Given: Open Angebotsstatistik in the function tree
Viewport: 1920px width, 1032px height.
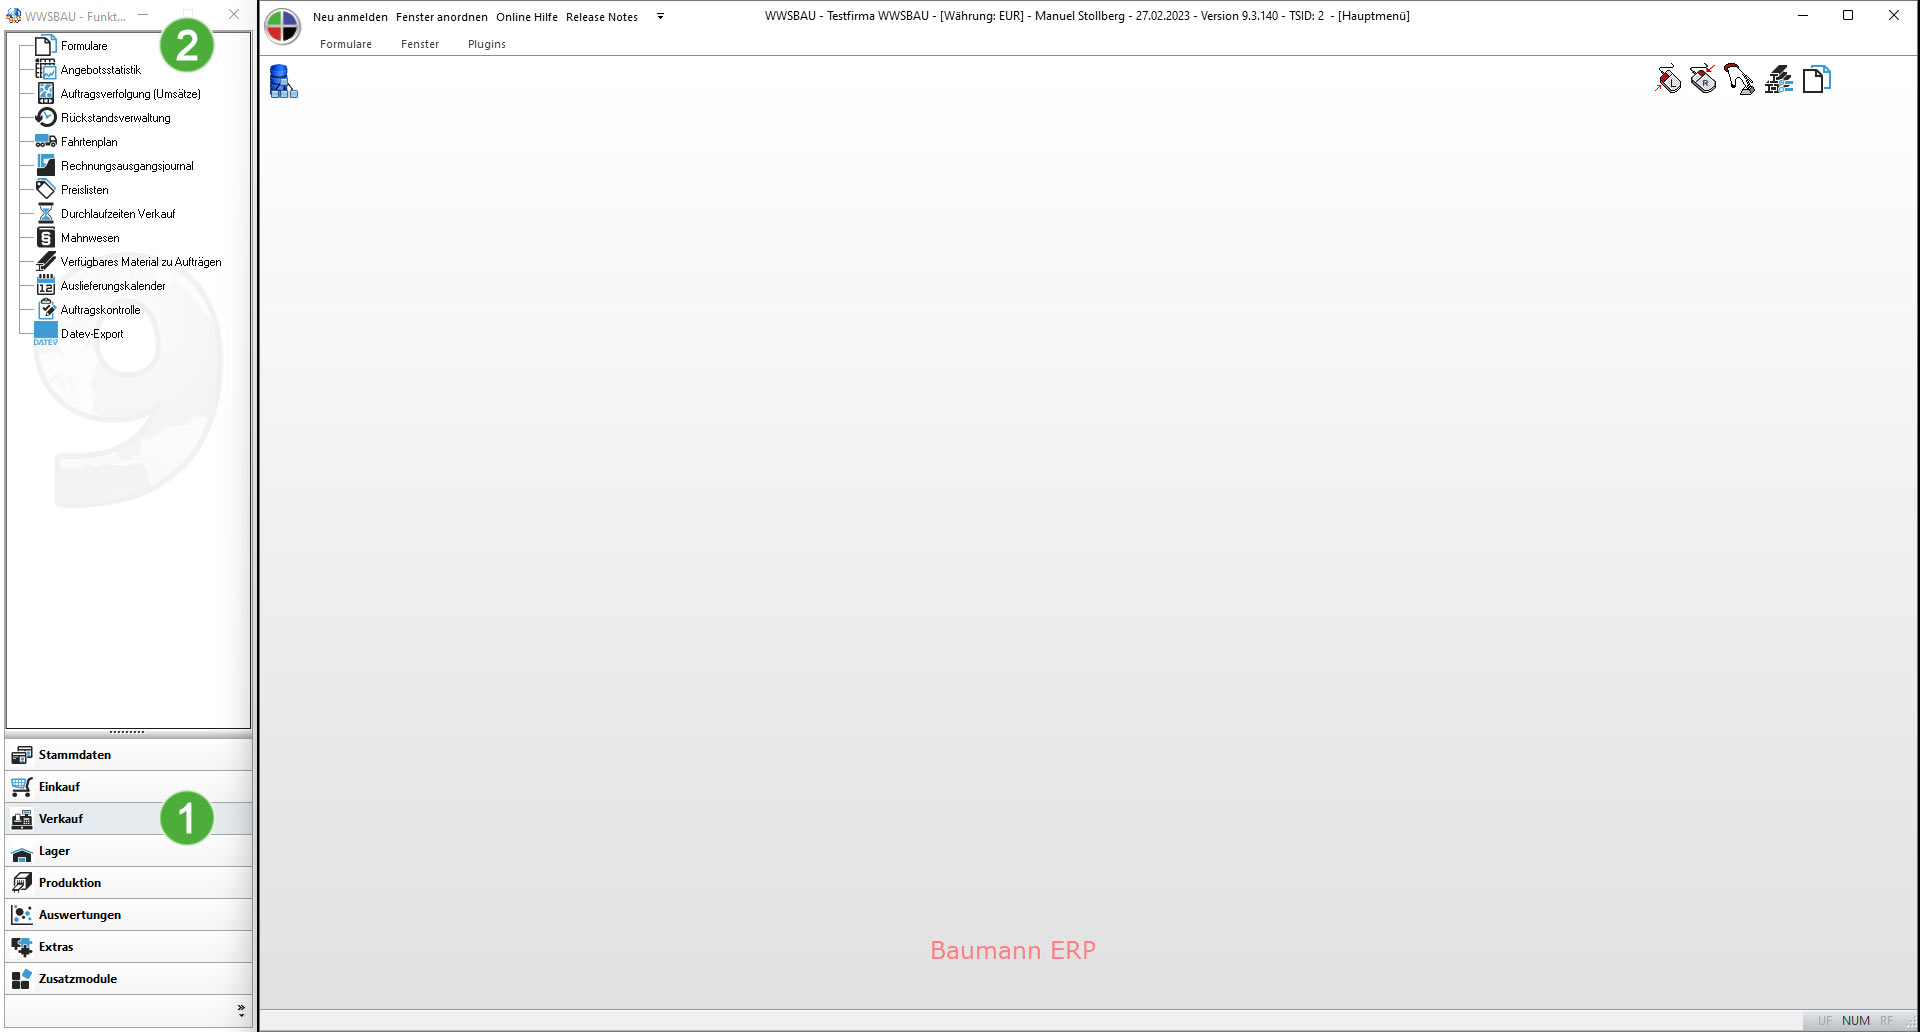Looking at the screenshot, I should pos(100,70).
